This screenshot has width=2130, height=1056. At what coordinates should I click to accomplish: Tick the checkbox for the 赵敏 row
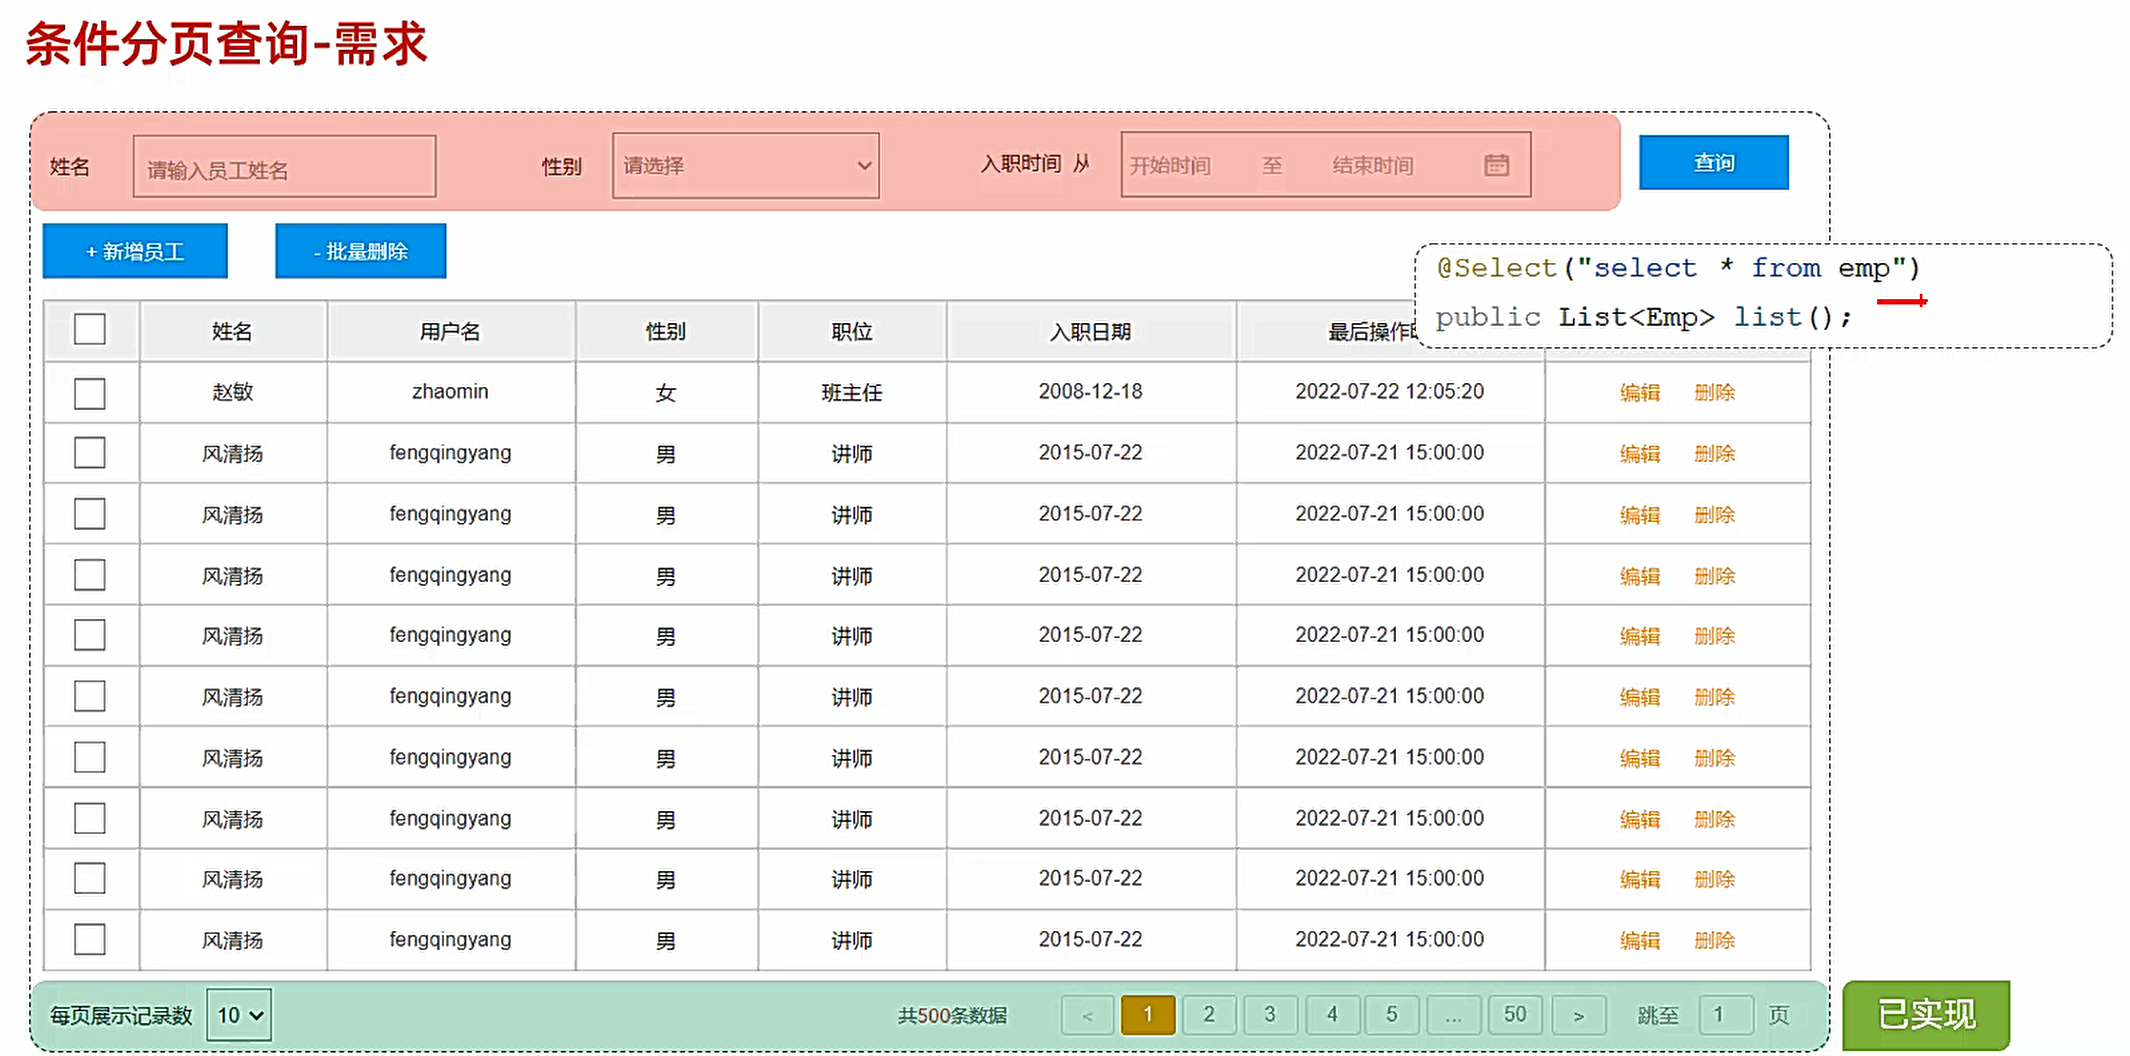90,393
